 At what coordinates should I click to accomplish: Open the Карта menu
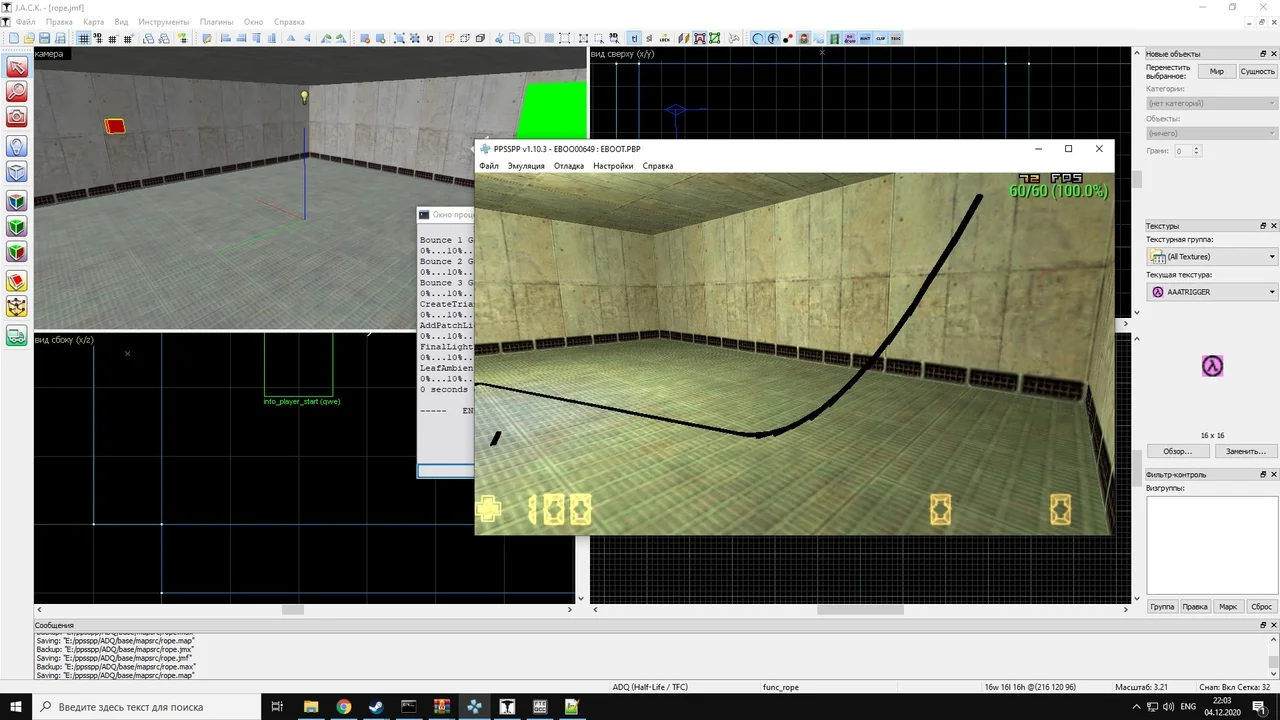(x=93, y=21)
